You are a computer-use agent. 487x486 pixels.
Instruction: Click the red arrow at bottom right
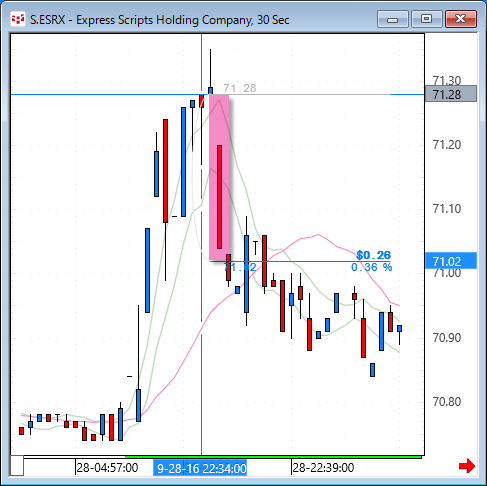point(467,466)
